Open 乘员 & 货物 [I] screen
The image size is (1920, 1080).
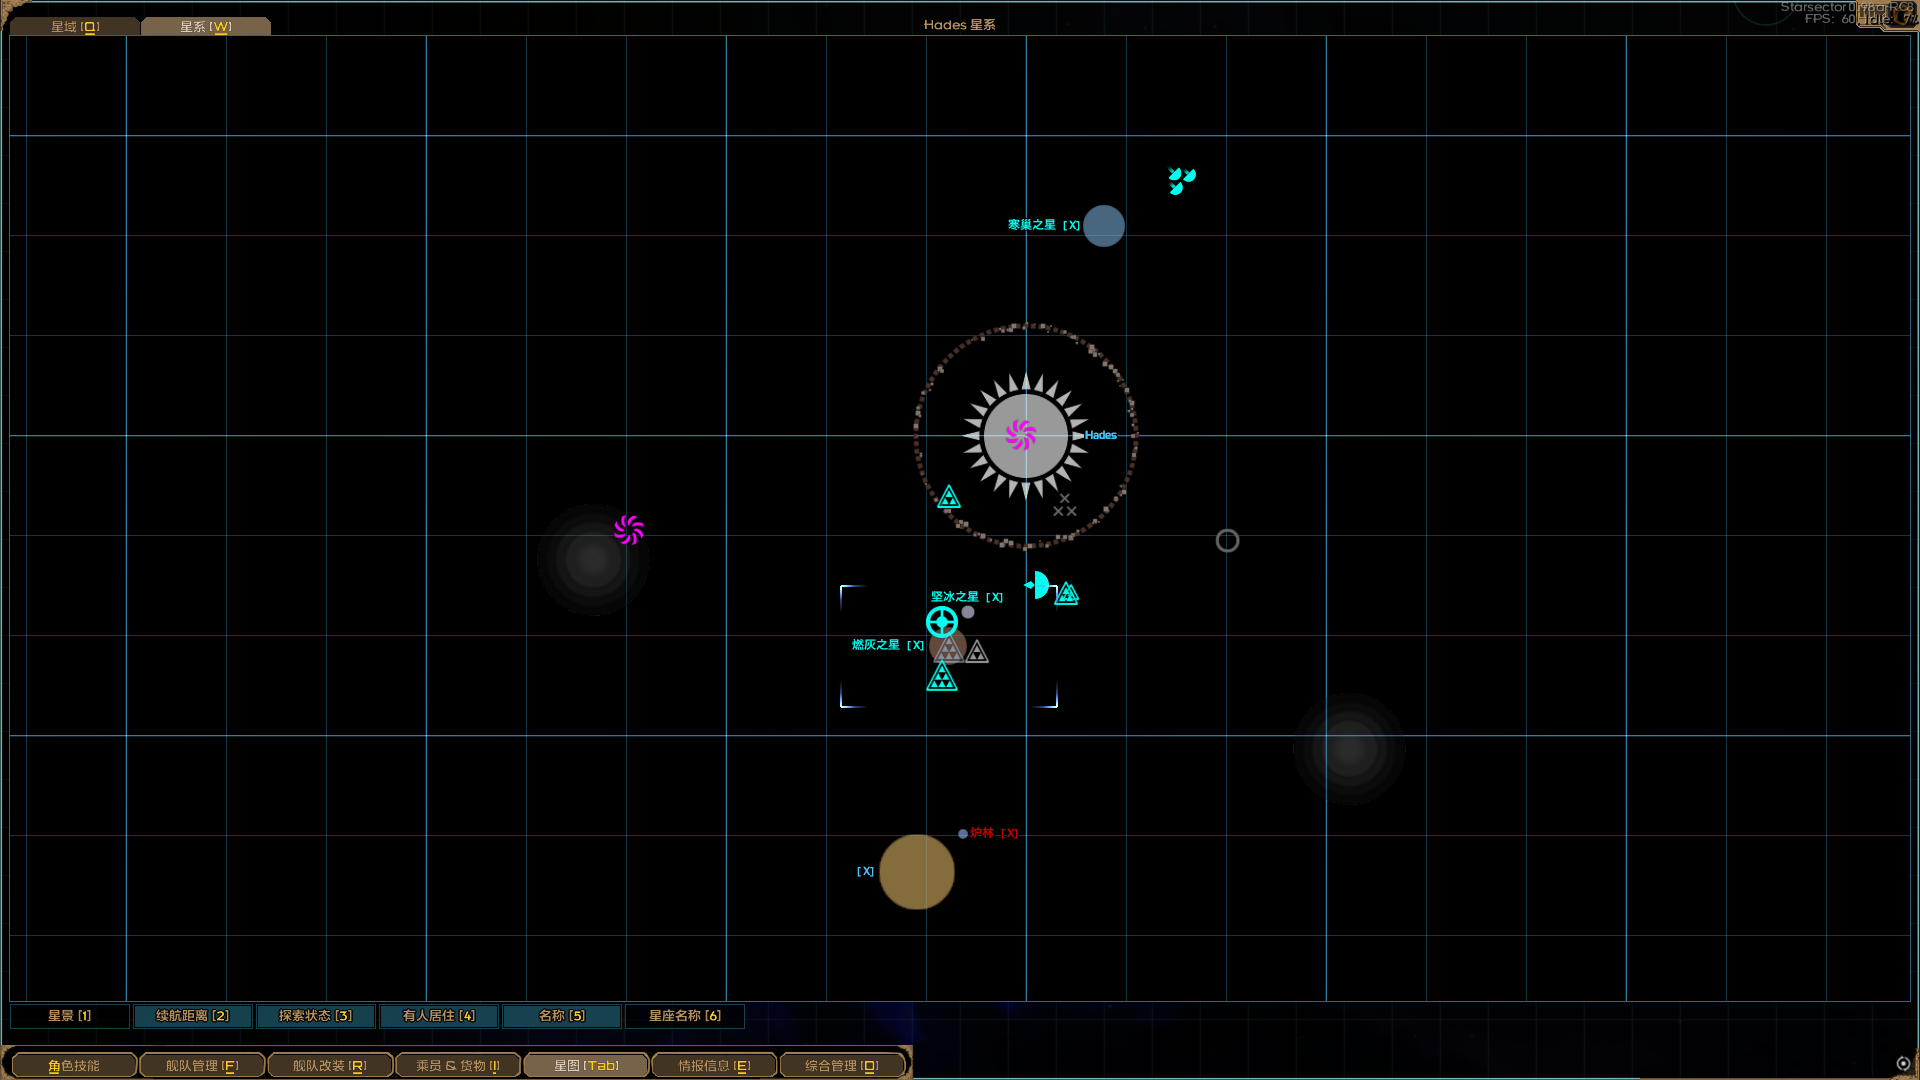click(x=458, y=1066)
